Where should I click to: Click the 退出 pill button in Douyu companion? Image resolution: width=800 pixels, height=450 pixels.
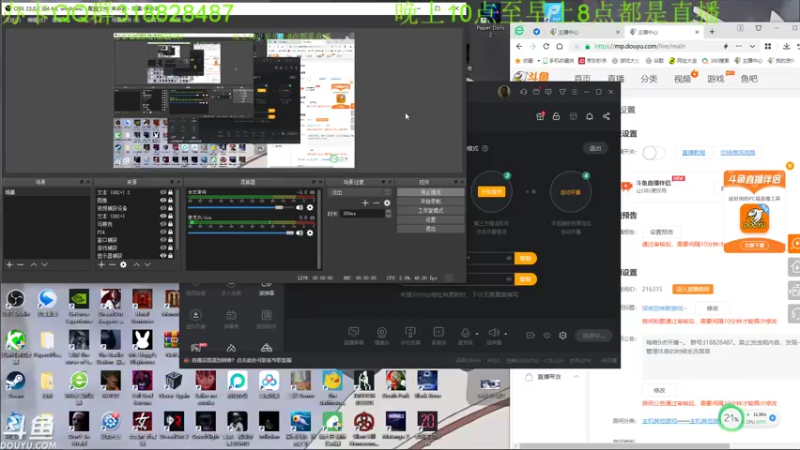coord(595,148)
